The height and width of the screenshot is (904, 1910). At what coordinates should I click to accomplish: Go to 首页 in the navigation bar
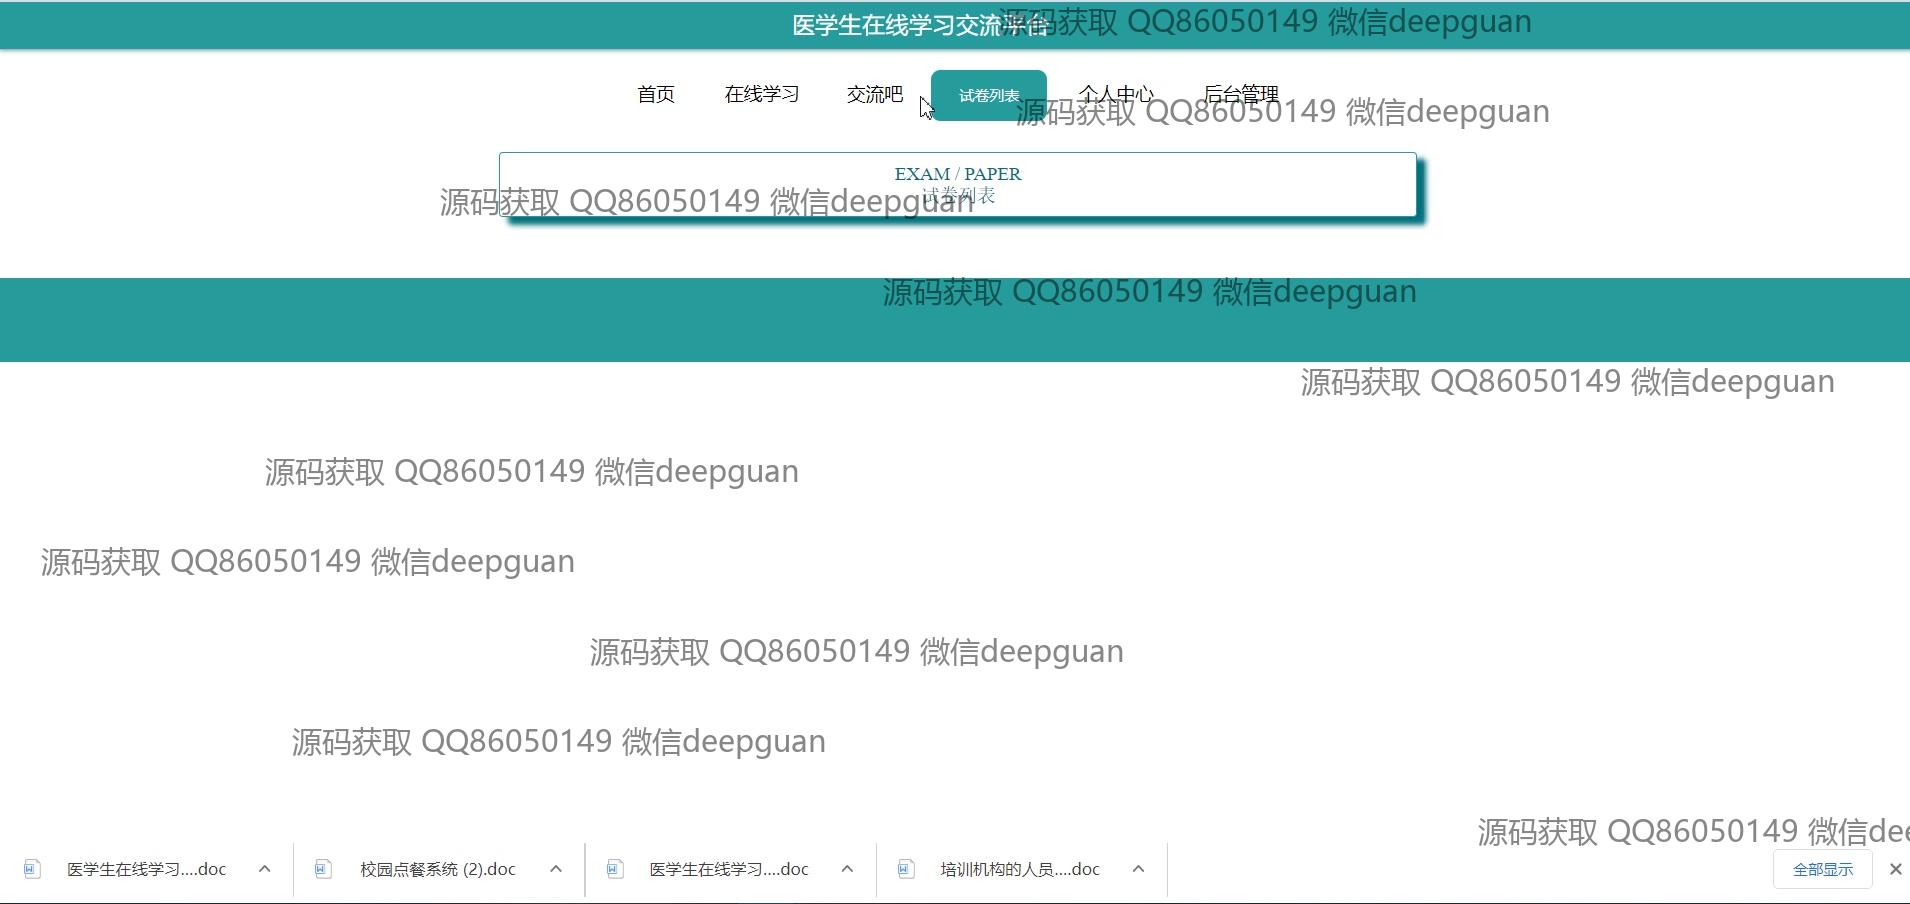tap(656, 94)
